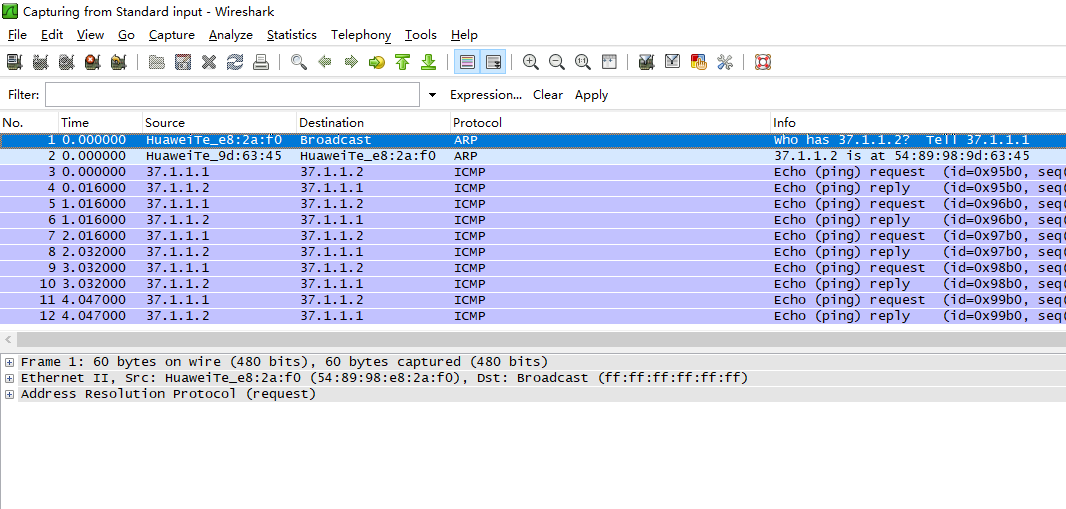
Task: Stop the running capture icon
Action: tap(92, 63)
